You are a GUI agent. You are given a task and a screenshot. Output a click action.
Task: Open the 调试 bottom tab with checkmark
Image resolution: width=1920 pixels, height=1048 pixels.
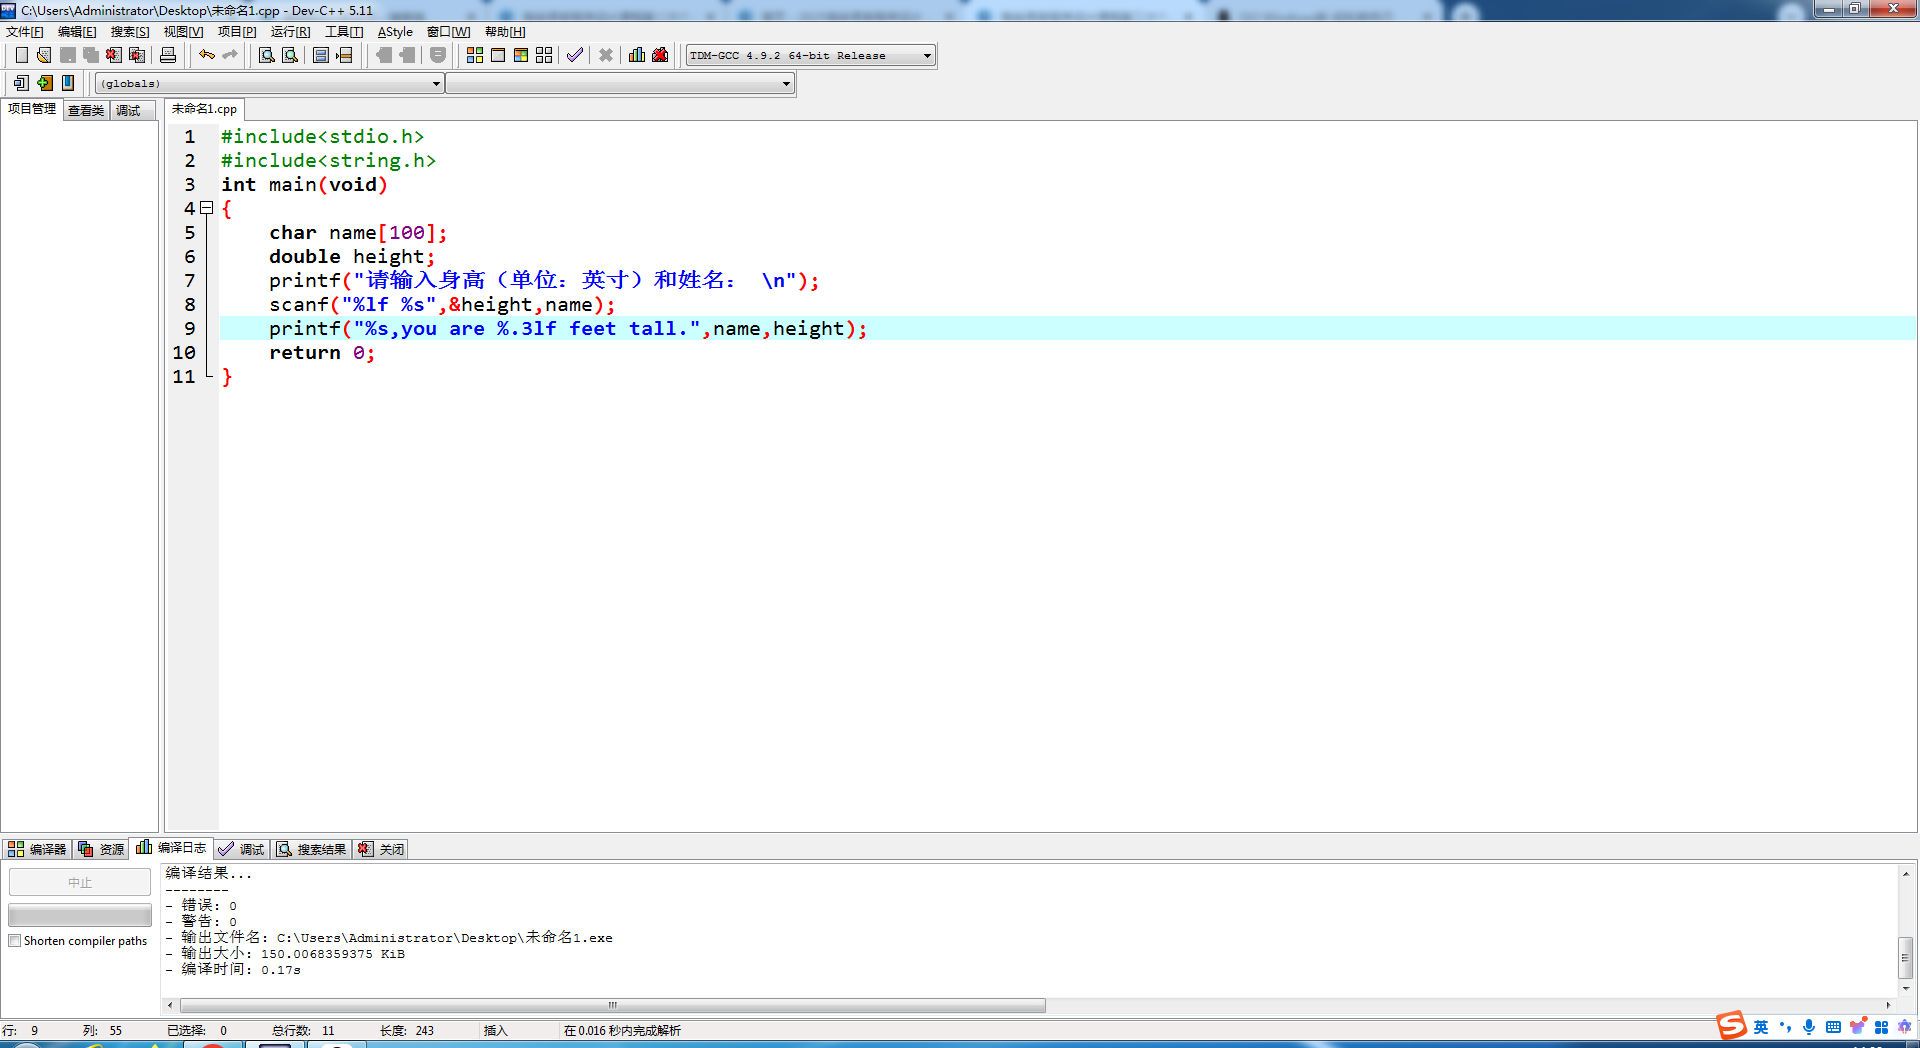coord(241,849)
